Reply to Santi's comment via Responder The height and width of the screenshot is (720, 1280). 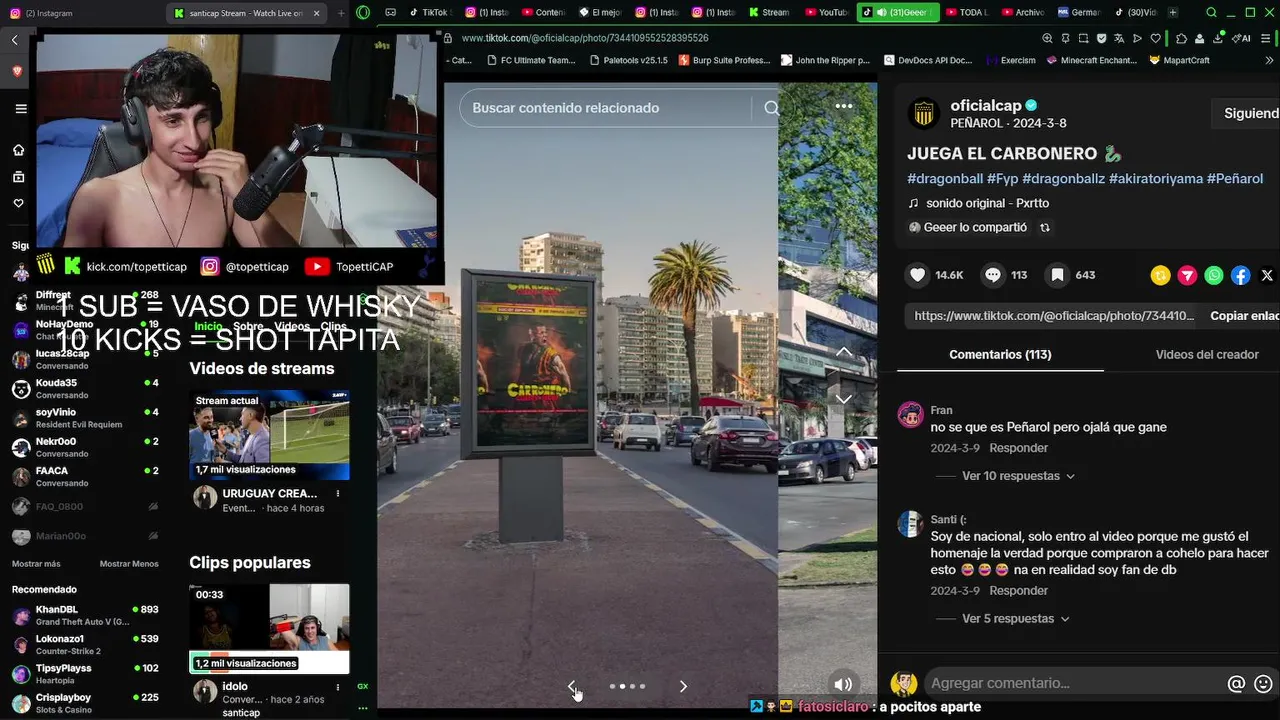1018,591
